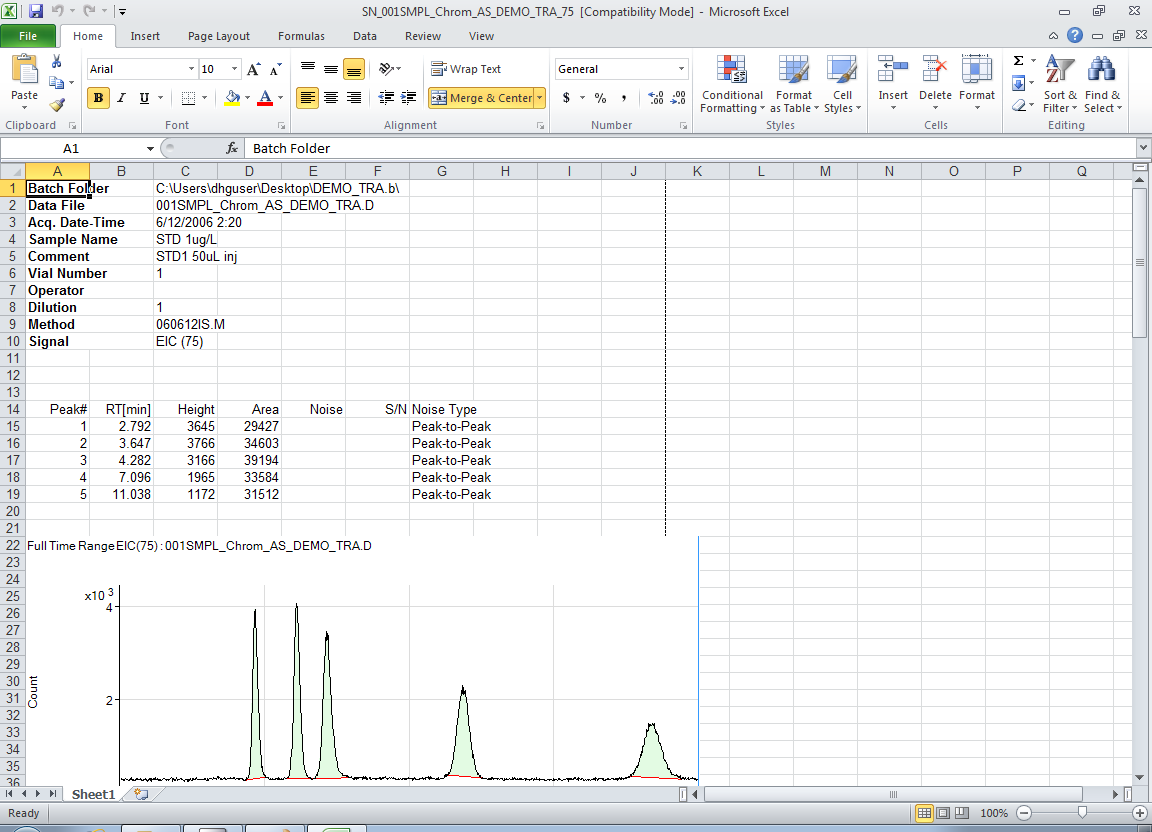Viewport: 1152px width, 832px height.
Task: Set Align Text Right
Action: click(x=354, y=98)
